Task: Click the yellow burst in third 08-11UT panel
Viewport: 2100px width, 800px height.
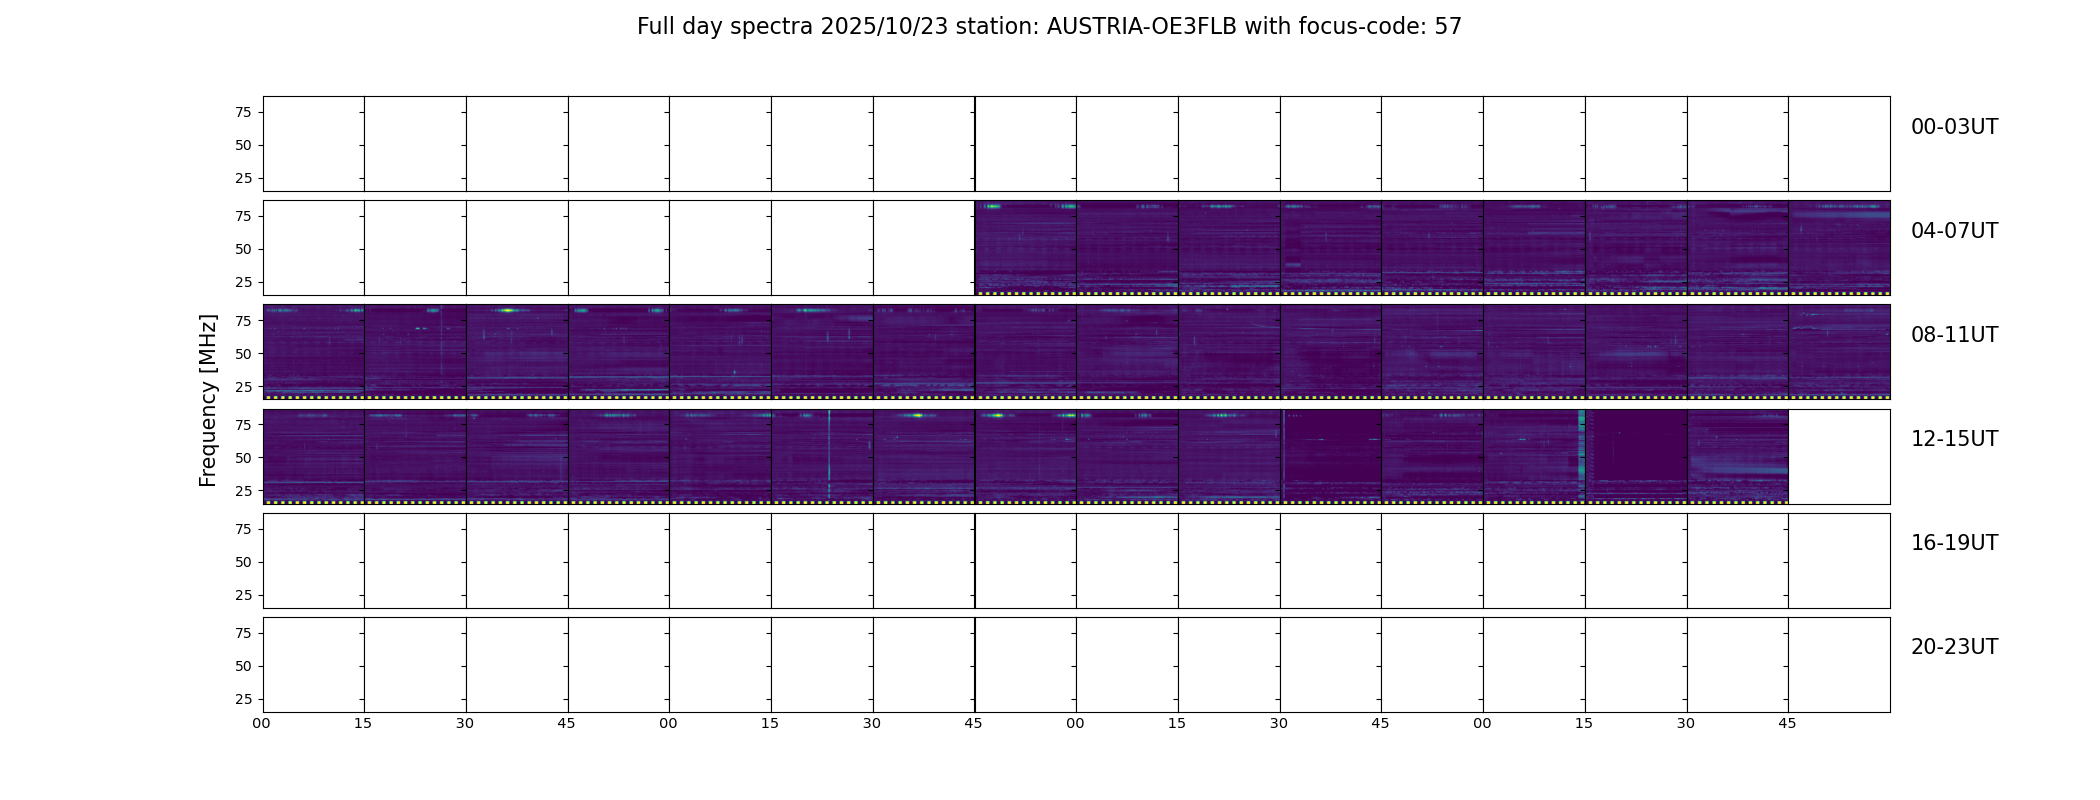Action: (508, 311)
